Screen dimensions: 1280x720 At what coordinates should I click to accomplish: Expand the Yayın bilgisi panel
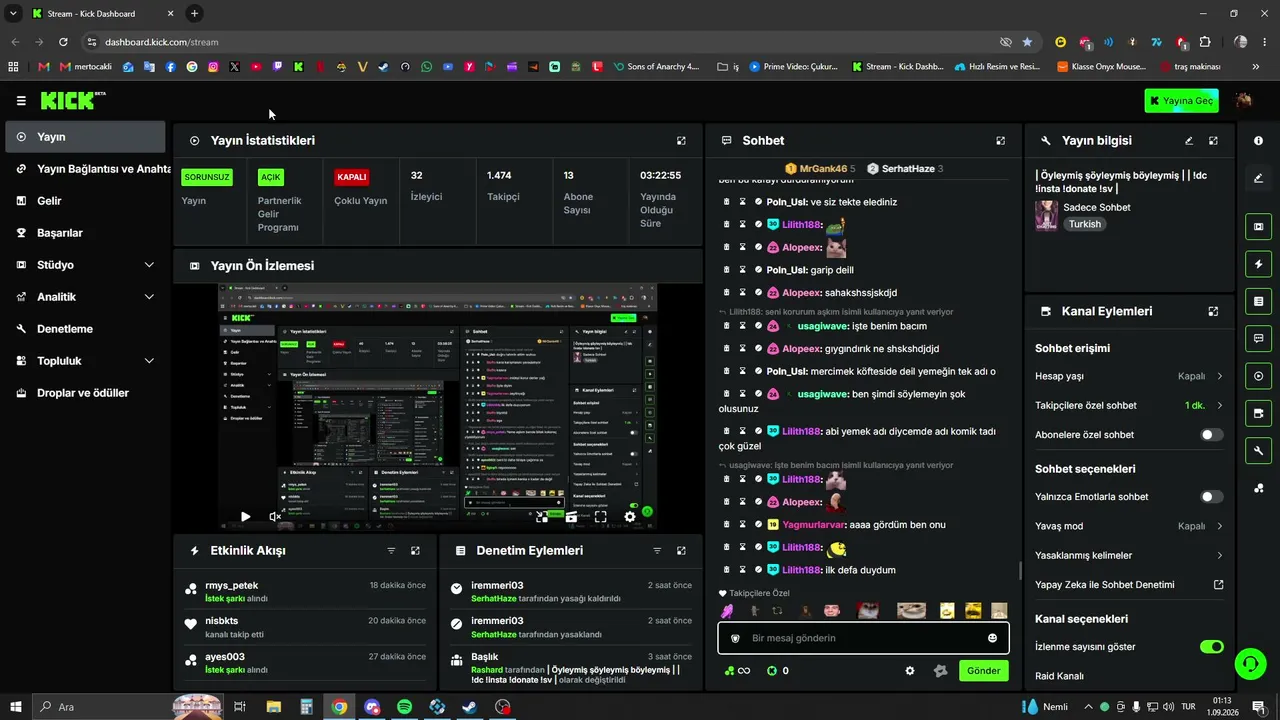[1213, 141]
